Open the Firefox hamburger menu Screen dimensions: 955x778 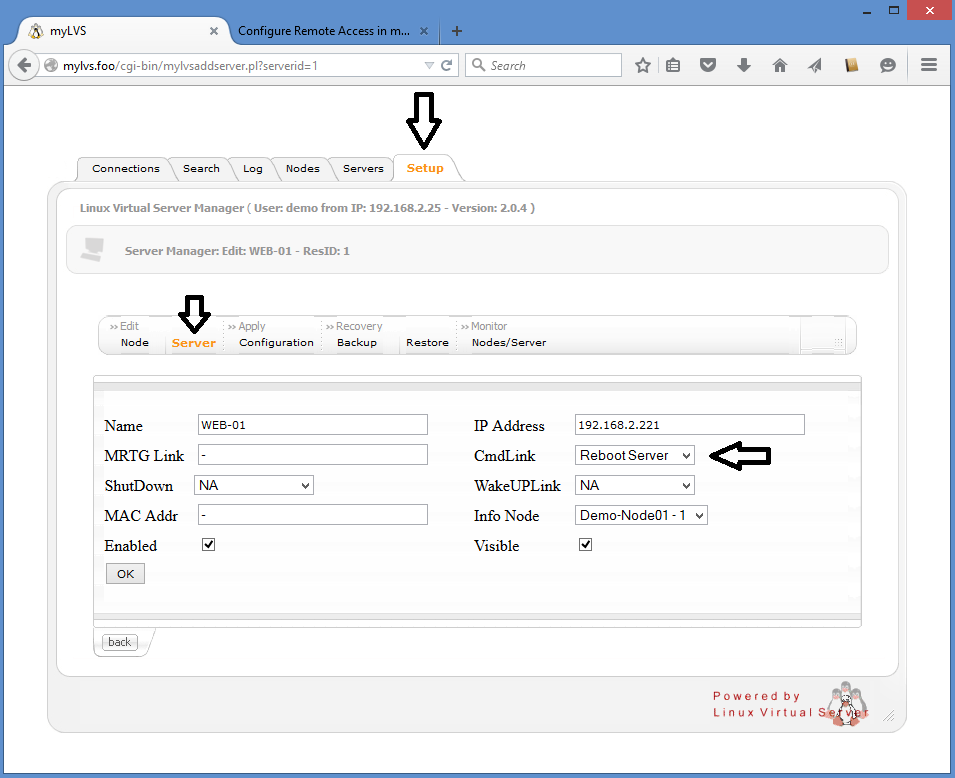tap(928, 66)
